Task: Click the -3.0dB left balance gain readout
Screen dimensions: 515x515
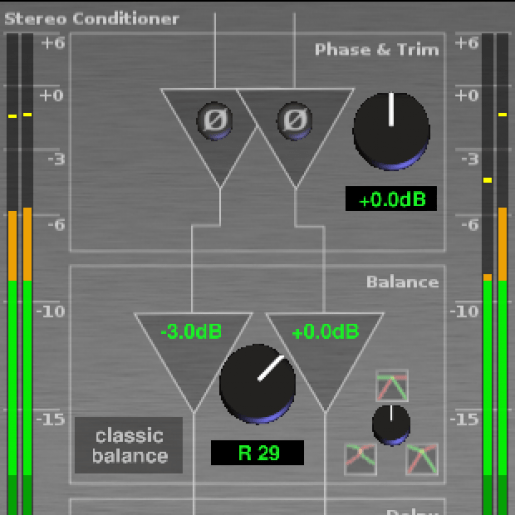Action: 191,332
